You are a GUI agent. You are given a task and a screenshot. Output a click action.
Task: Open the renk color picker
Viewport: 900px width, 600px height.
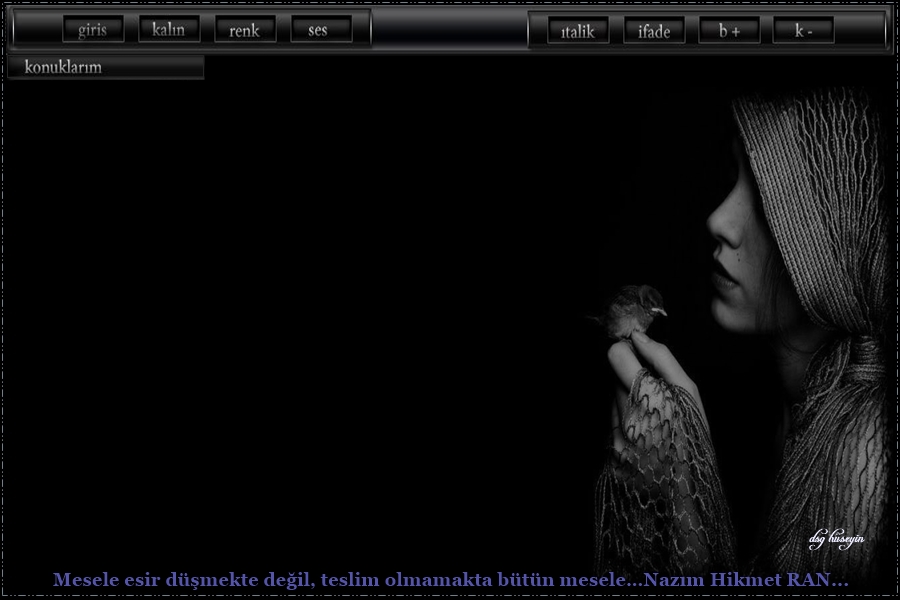245,30
